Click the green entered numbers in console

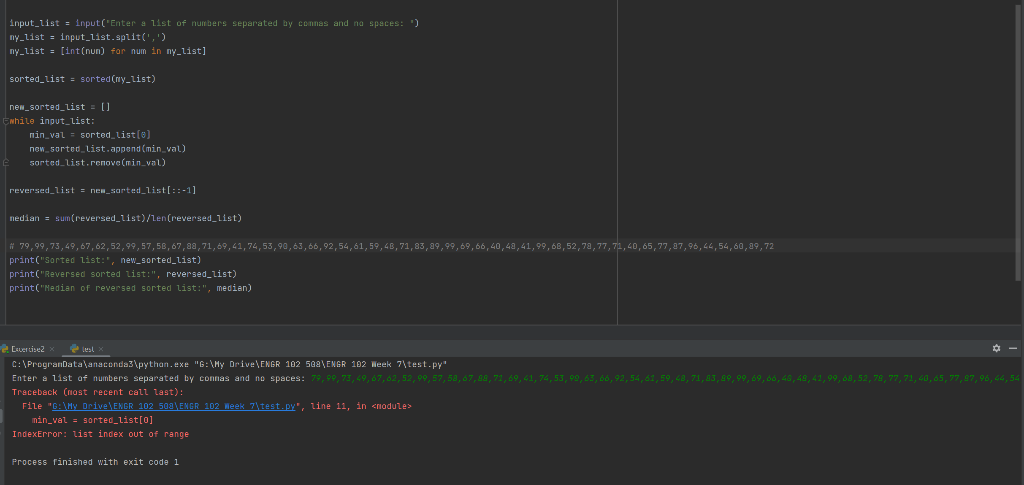point(665,379)
